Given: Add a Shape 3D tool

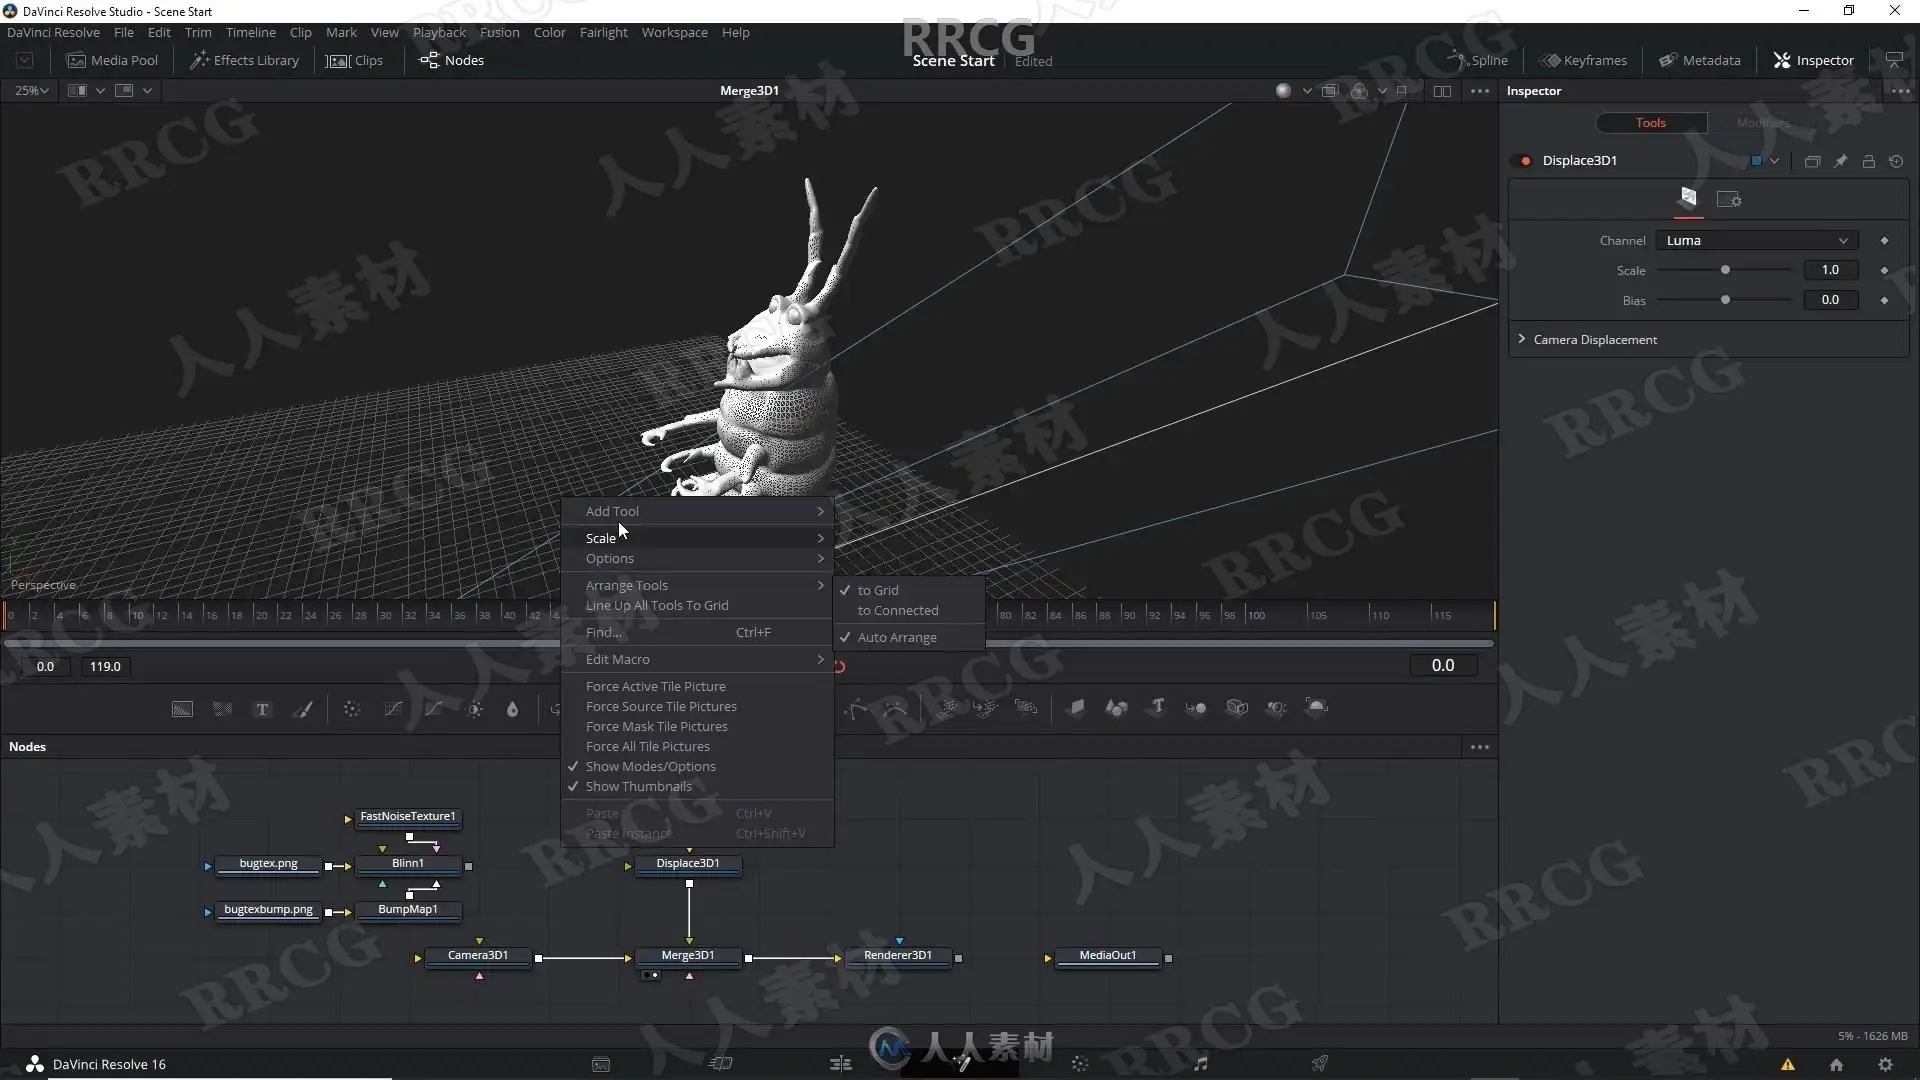Looking at the screenshot, I should point(1116,708).
